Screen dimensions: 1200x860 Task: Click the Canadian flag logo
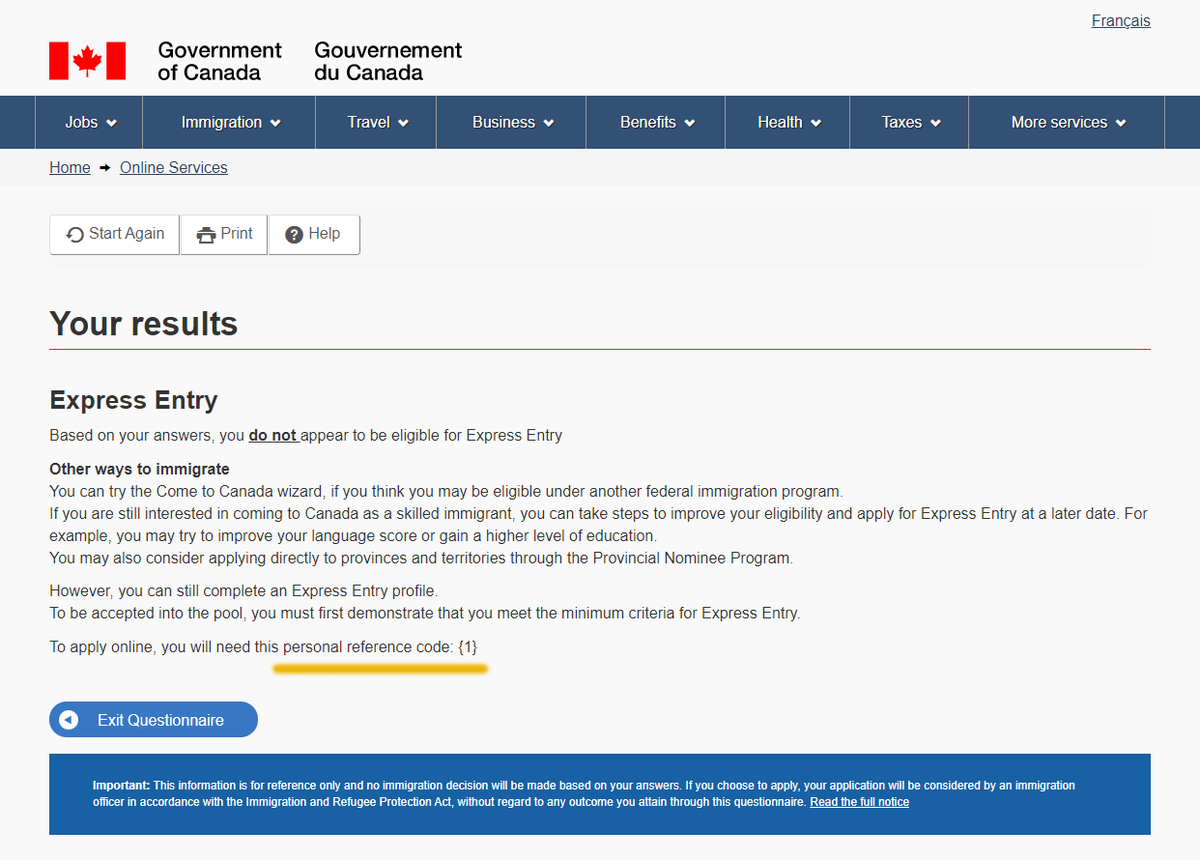coord(87,61)
